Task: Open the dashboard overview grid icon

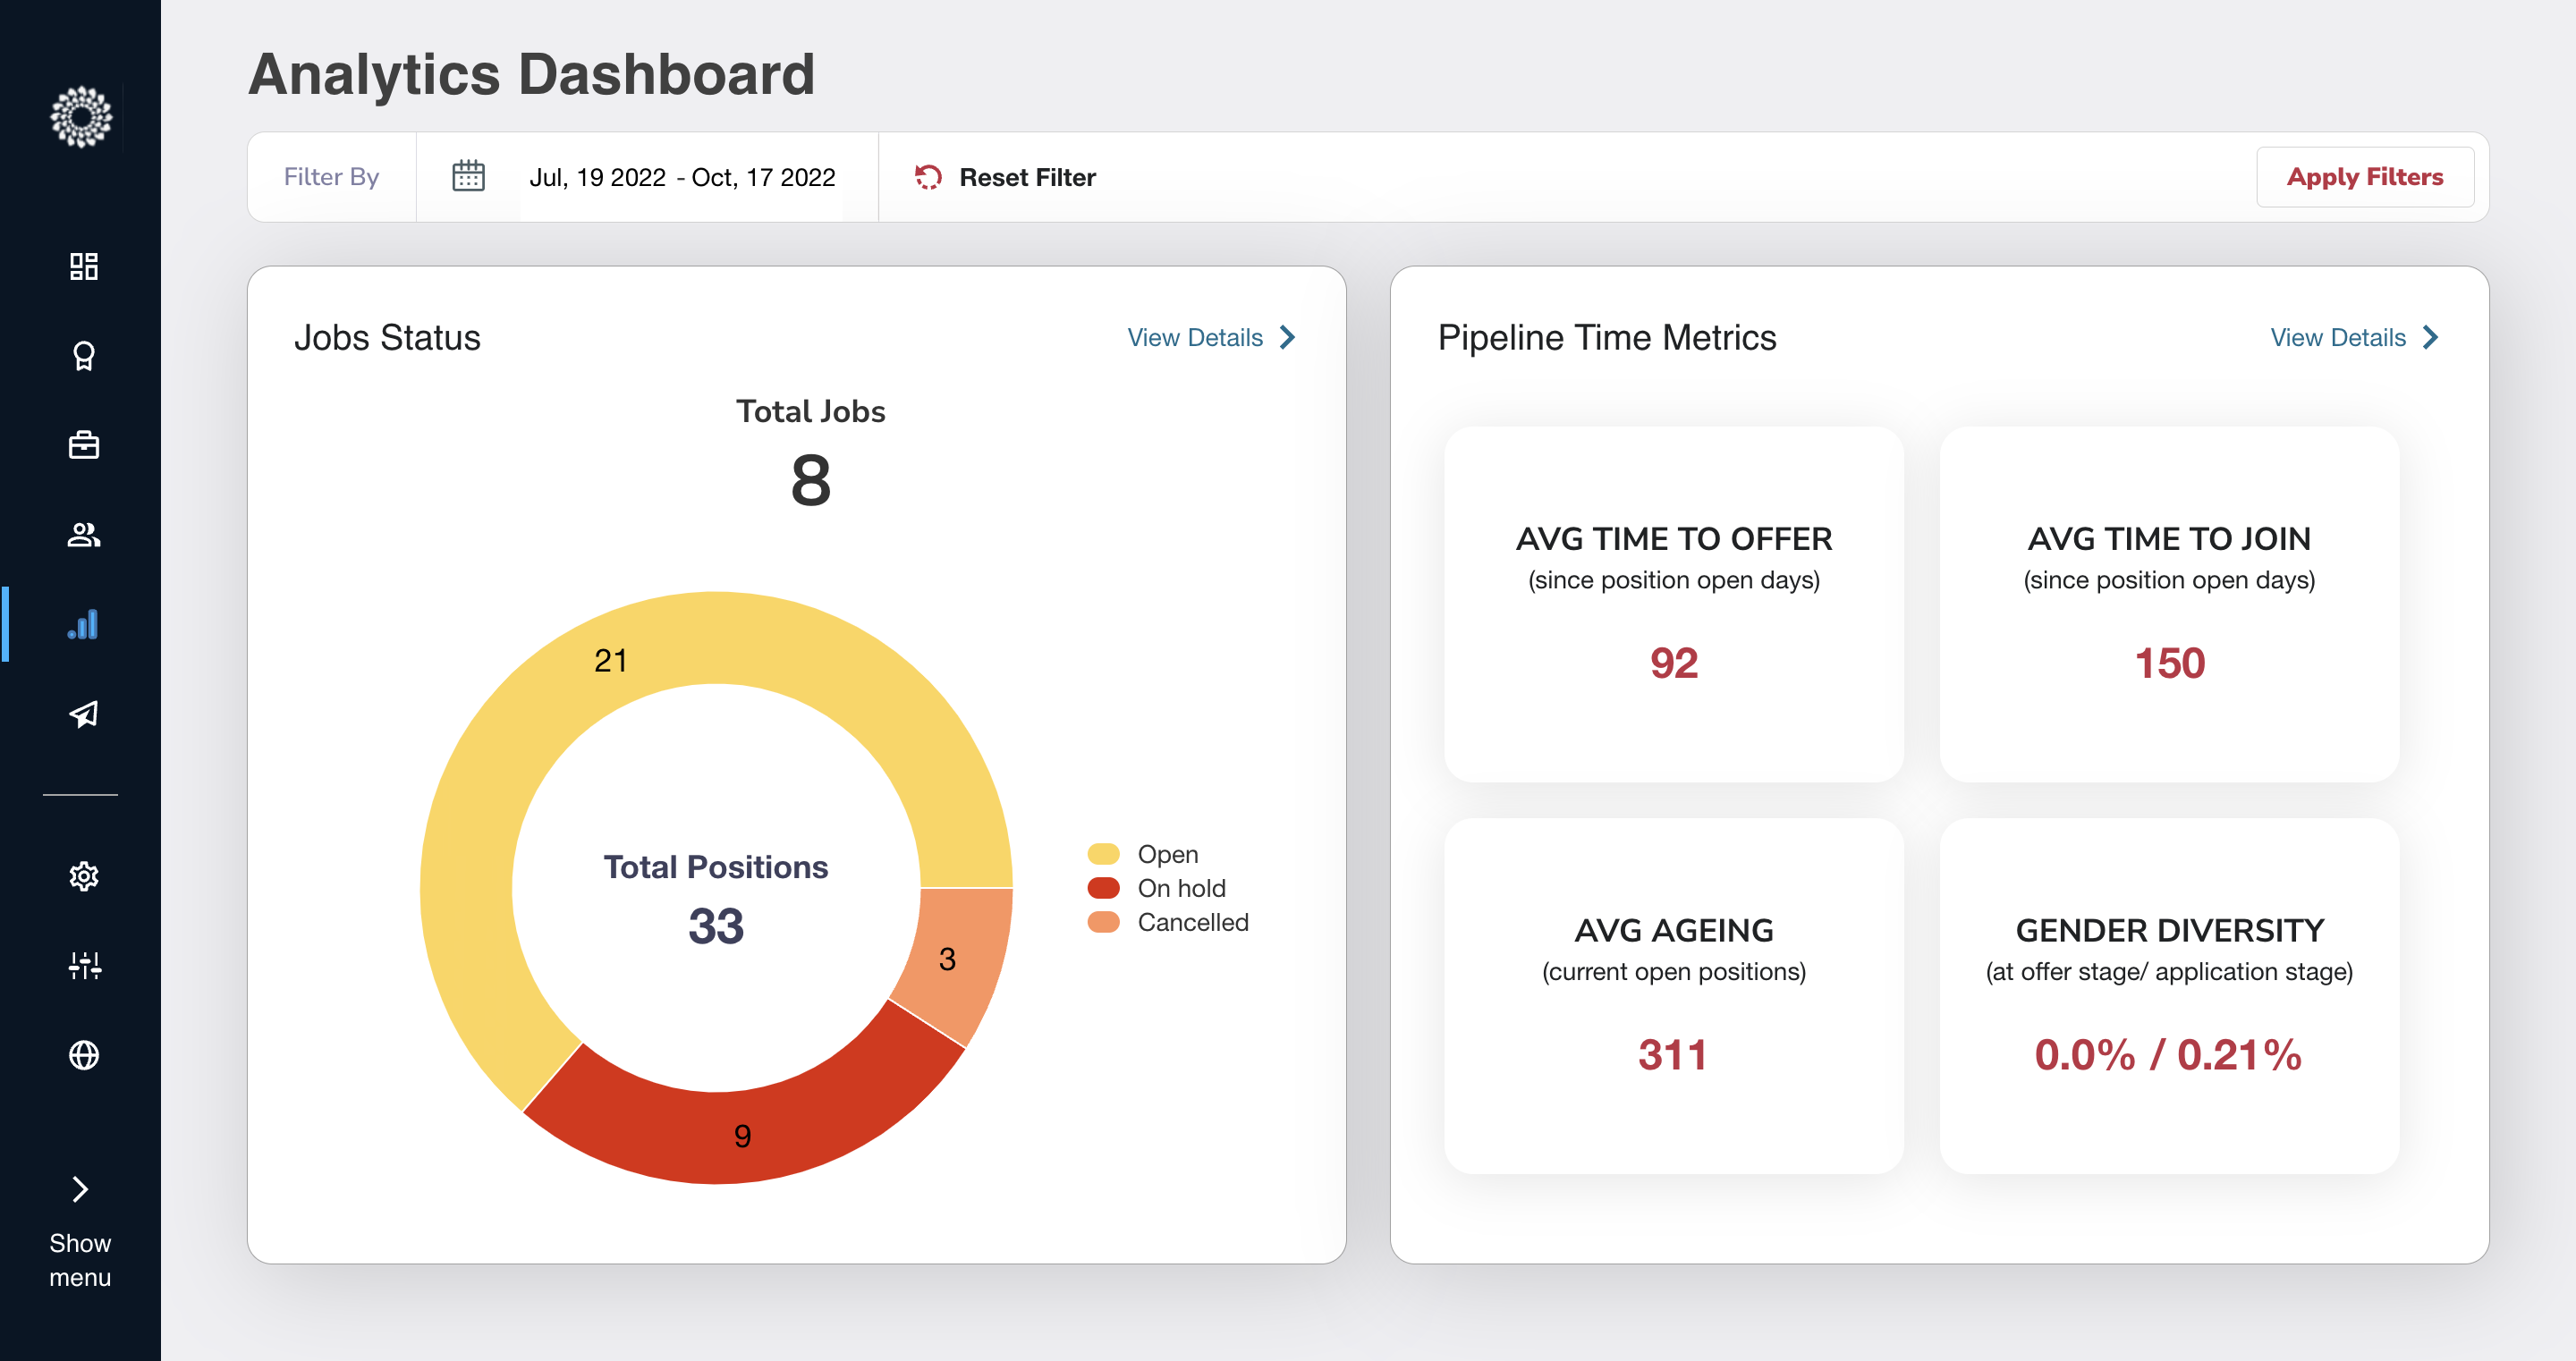Action: click(83, 267)
